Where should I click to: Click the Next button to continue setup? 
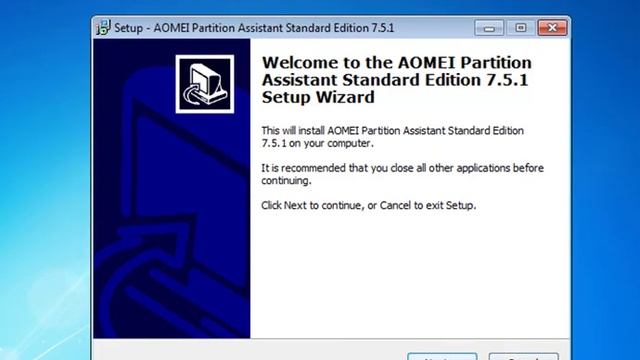point(442,357)
